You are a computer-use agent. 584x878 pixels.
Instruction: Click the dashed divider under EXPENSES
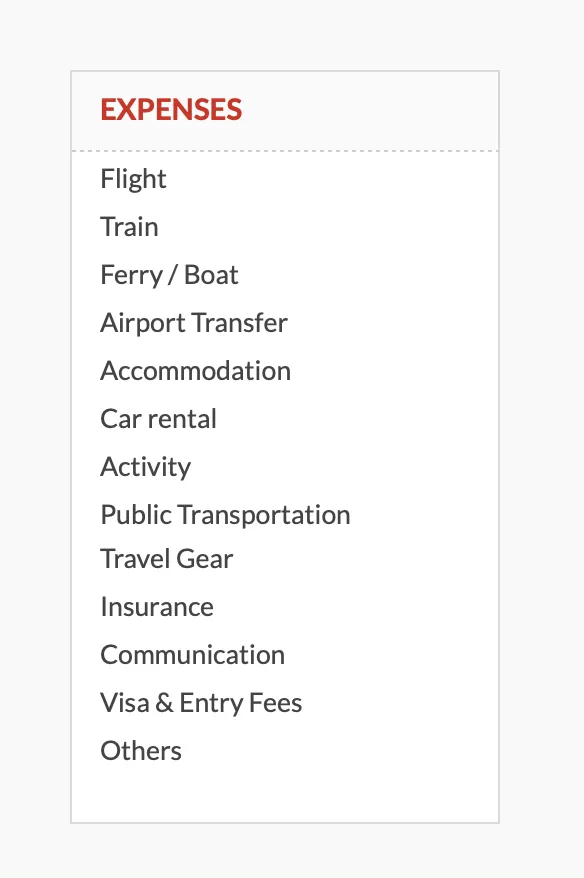[x=284, y=150]
